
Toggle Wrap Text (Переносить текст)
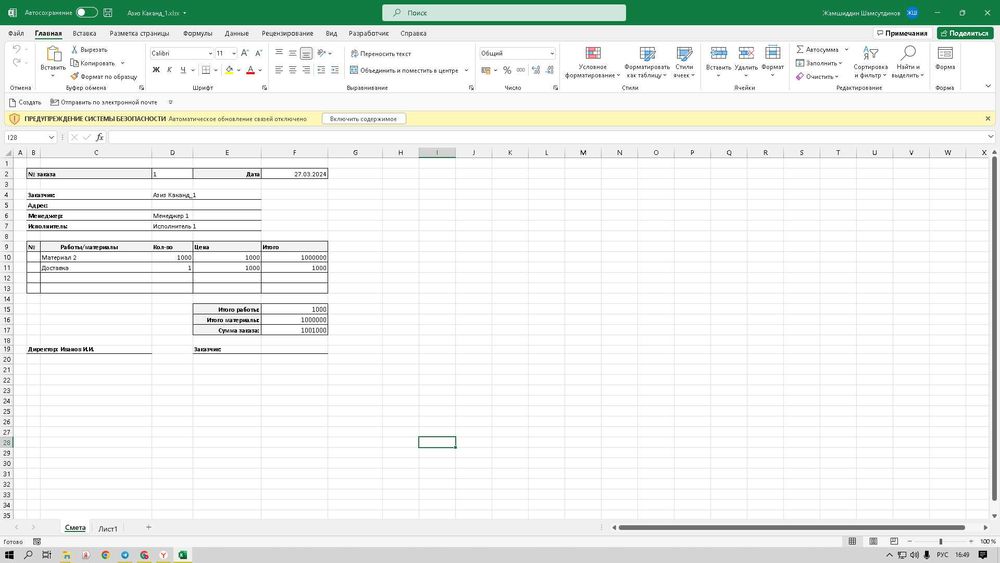381,54
